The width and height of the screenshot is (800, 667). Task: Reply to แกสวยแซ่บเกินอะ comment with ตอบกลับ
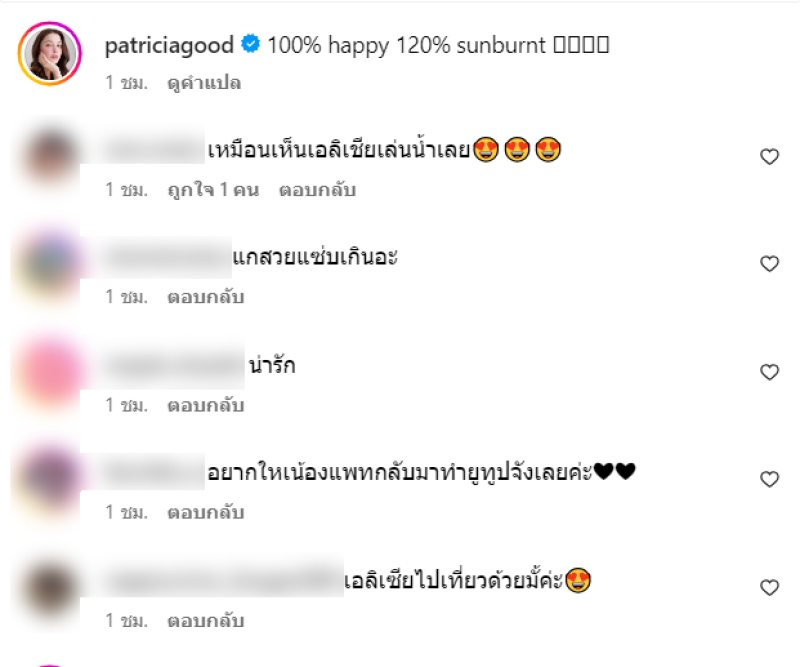pos(206,297)
